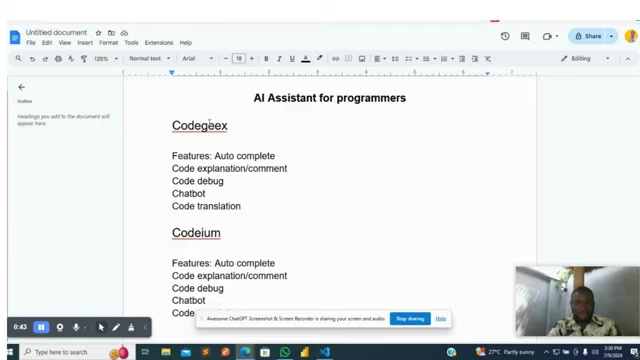Toggle underline formatting
640x360 pixels.
pos(292,59)
